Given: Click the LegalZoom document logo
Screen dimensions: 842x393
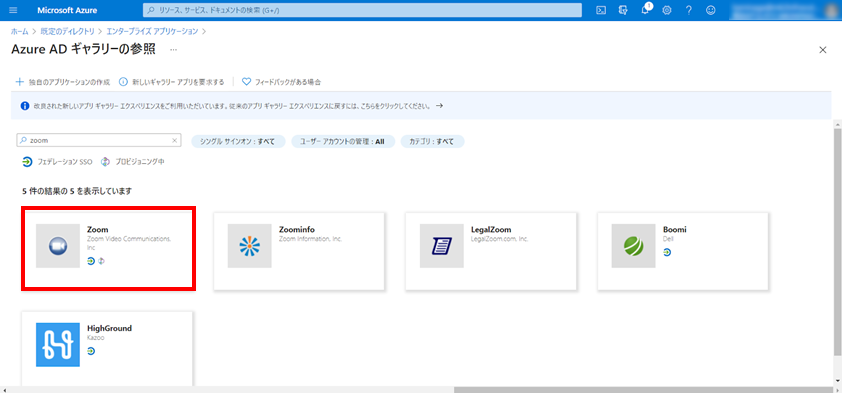Looking at the screenshot, I should click(442, 246).
